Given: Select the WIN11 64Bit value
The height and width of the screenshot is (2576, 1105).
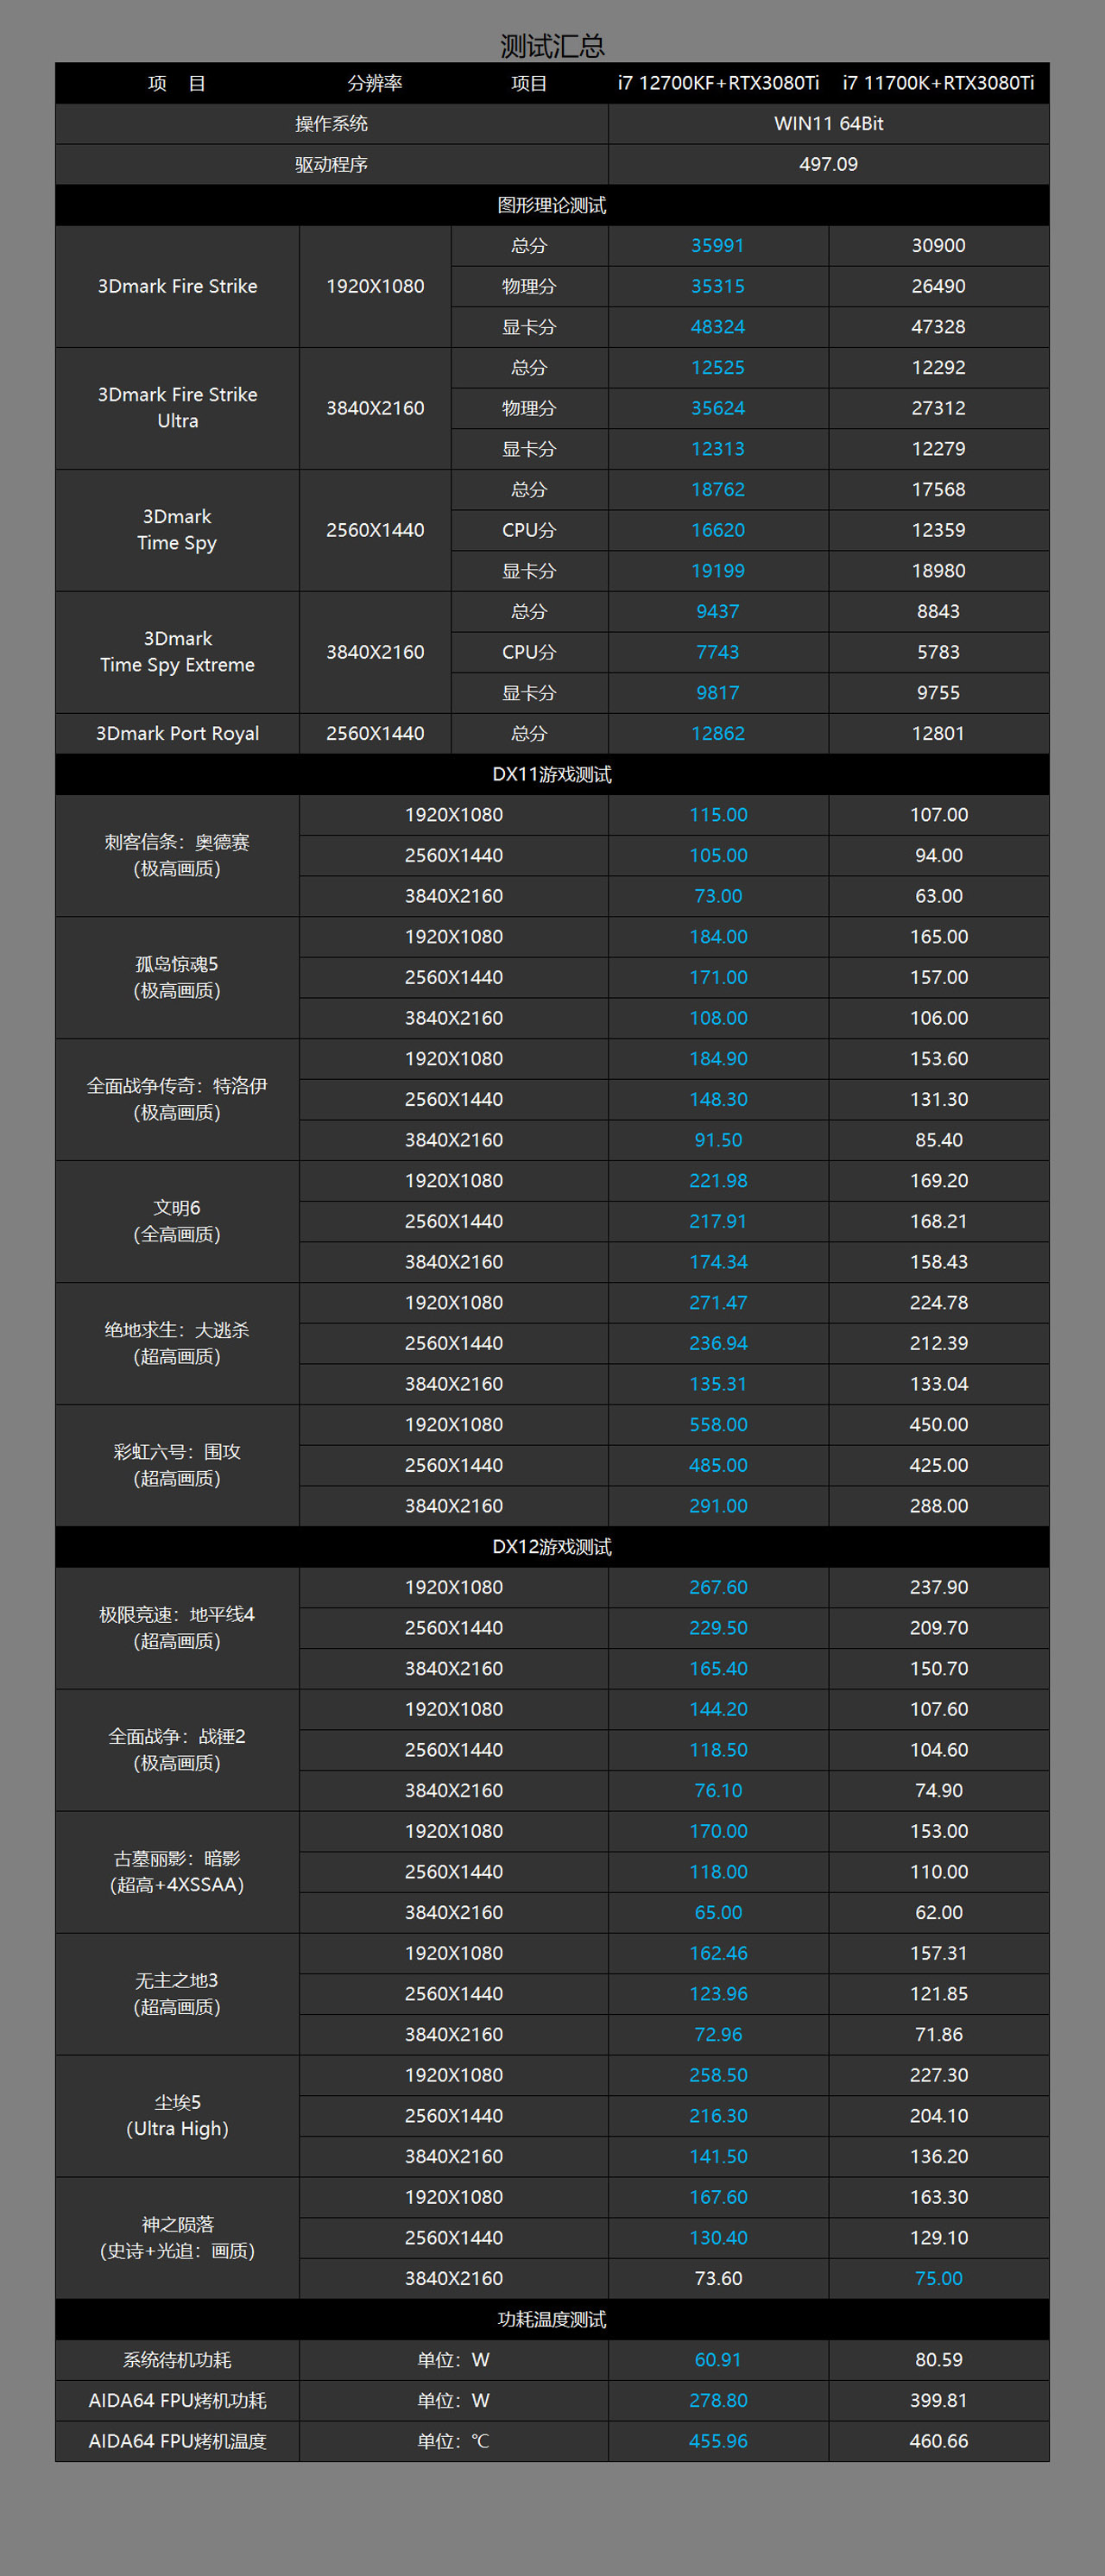Looking at the screenshot, I should click(x=828, y=124).
